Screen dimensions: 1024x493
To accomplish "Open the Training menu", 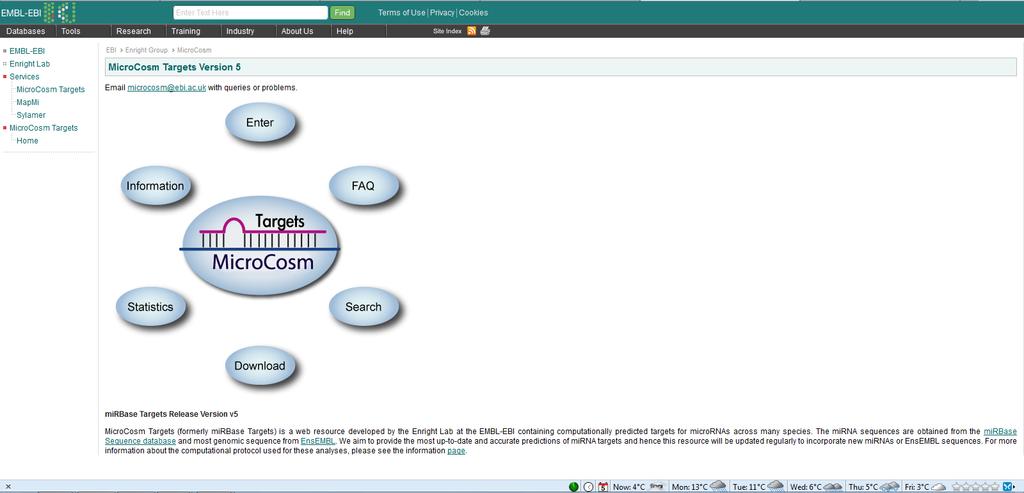I will point(185,31).
